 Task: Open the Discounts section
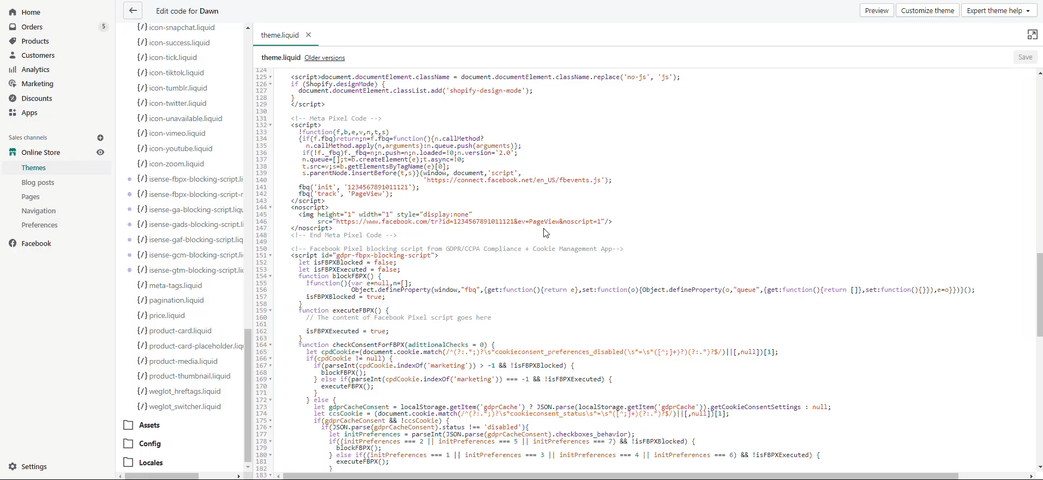[x=36, y=99]
